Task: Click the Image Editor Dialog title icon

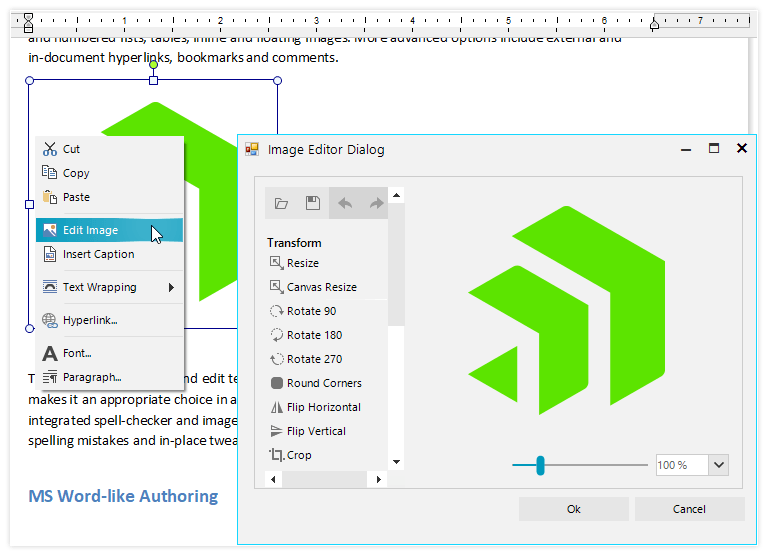Action: coord(252,149)
